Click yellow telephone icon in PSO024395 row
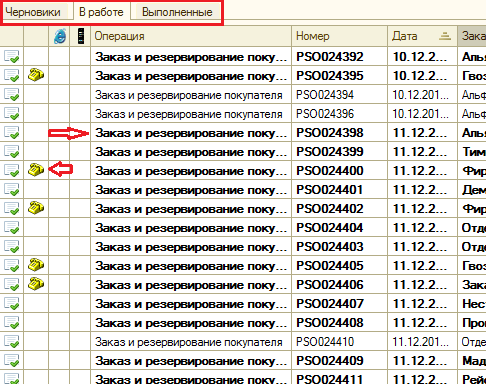486x384 pixels. click(x=36, y=75)
